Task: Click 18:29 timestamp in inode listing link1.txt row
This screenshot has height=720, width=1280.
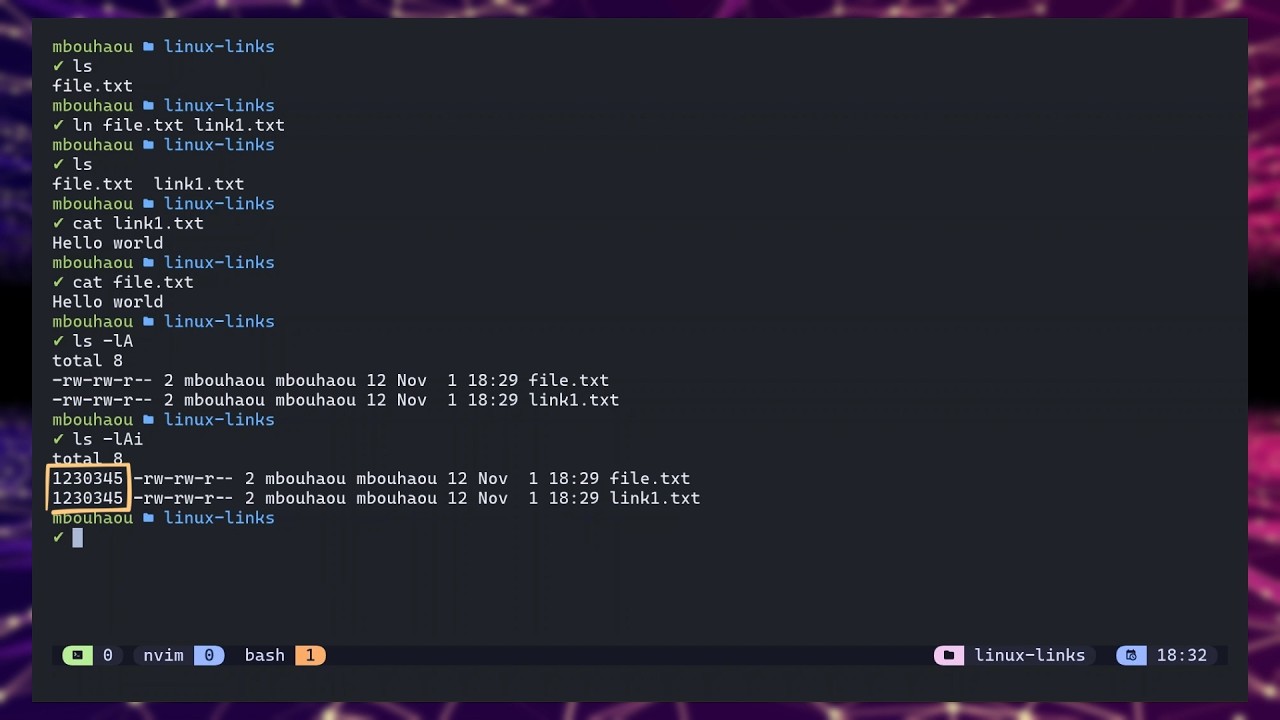Action: [574, 498]
